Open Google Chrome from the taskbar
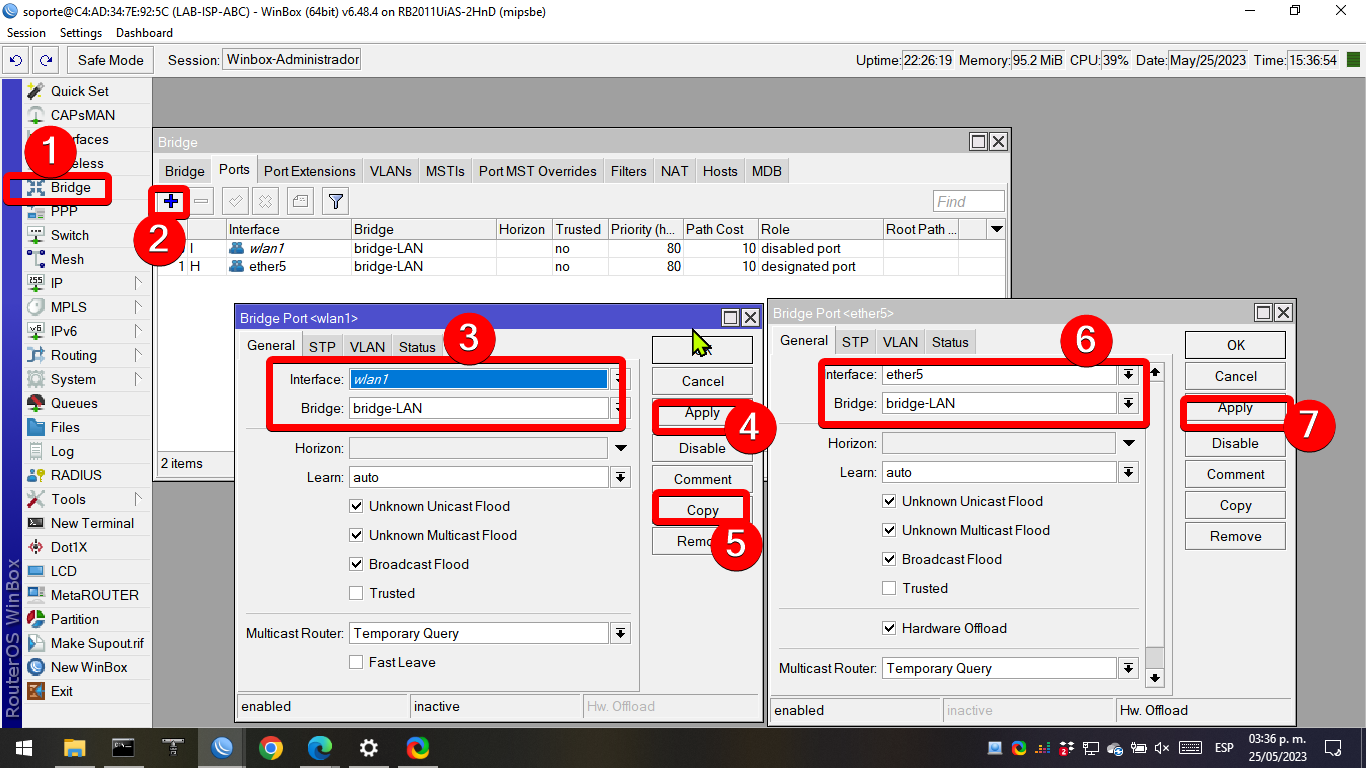 tap(272, 747)
